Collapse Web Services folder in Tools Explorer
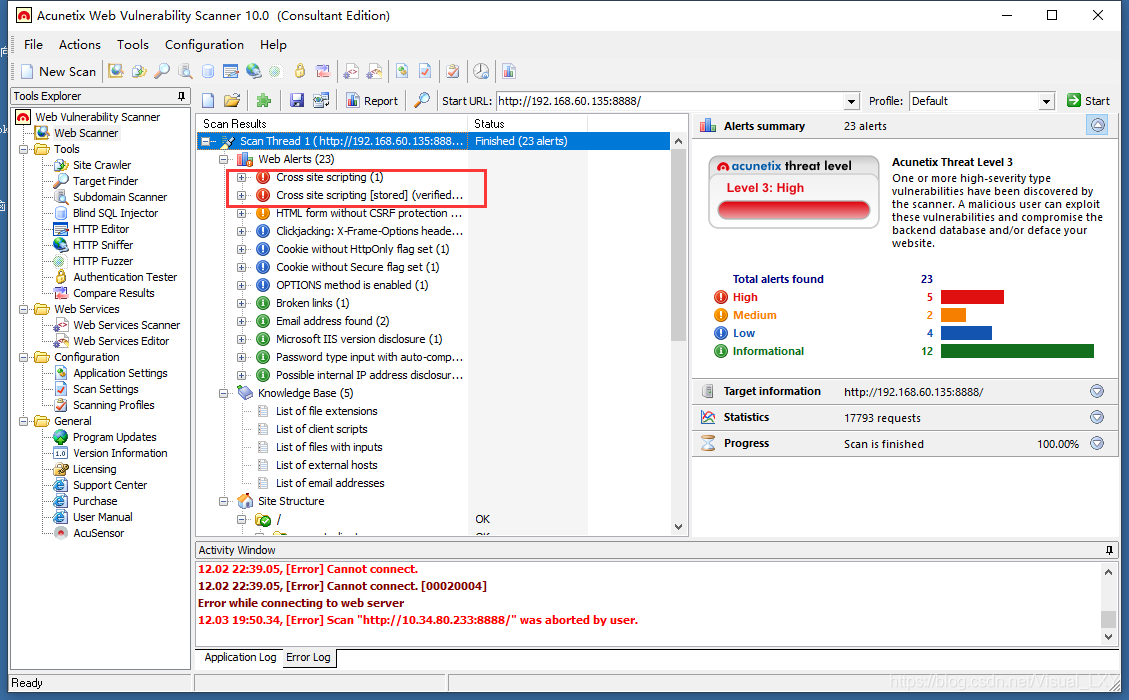The height and width of the screenshot is (700, 1129). point(24,309)
